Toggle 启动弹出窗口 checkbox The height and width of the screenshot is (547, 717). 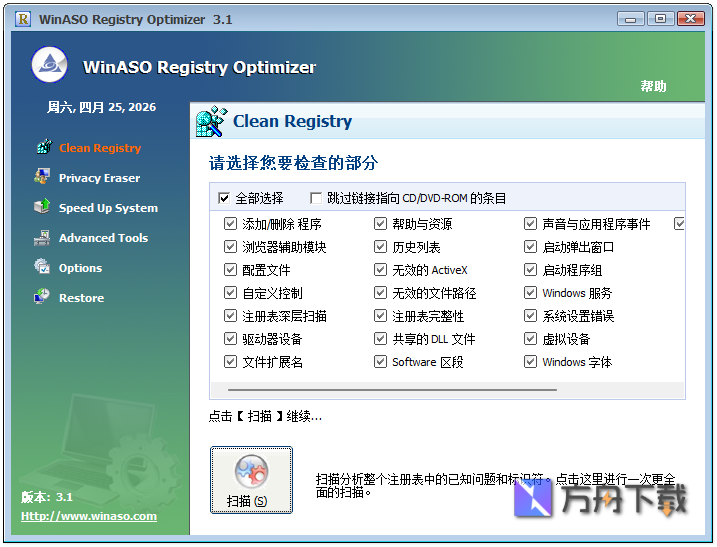click(530, 247)
